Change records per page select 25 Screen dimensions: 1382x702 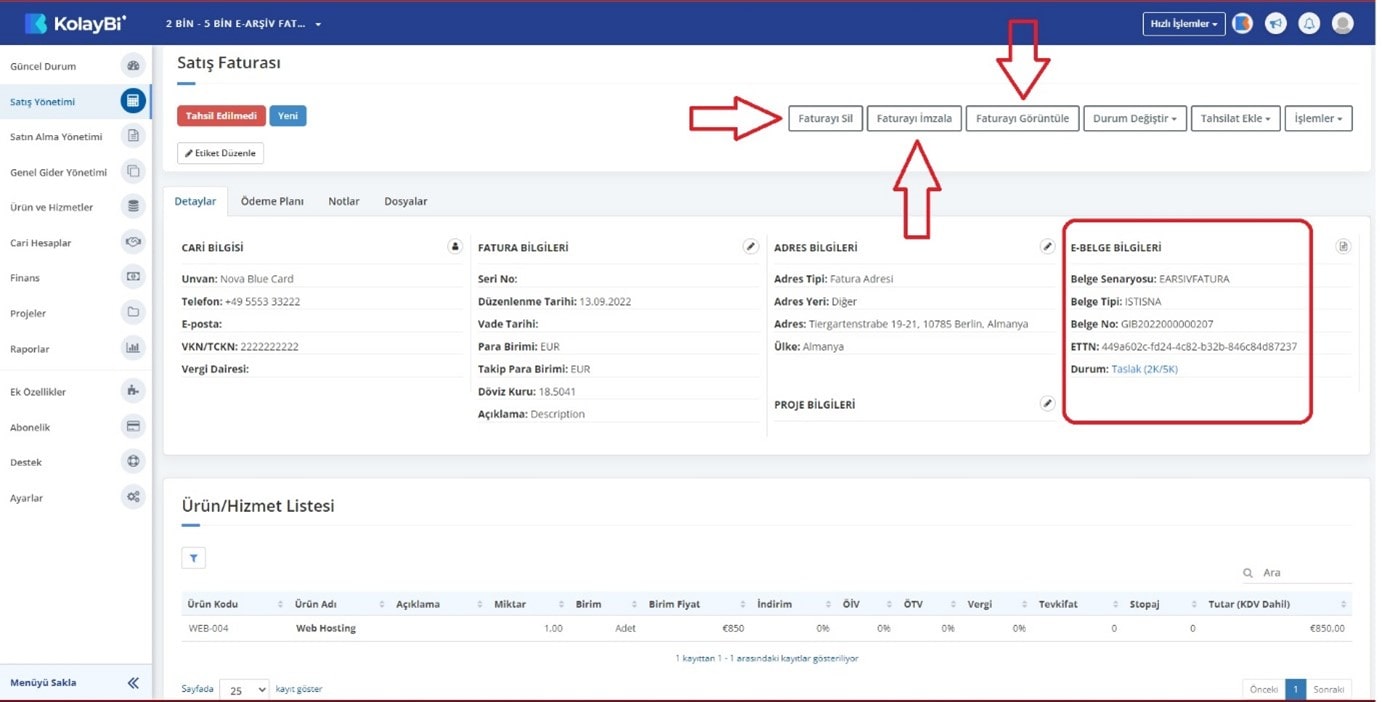point(245,689)
